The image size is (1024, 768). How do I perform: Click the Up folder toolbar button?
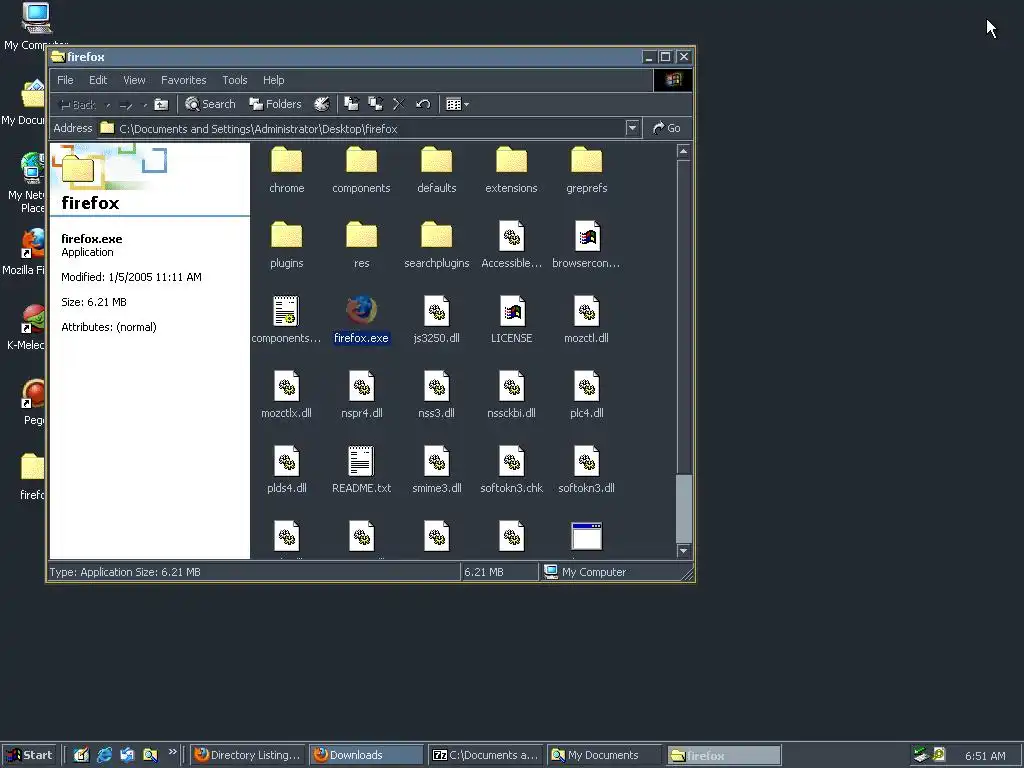coord(161,104)
